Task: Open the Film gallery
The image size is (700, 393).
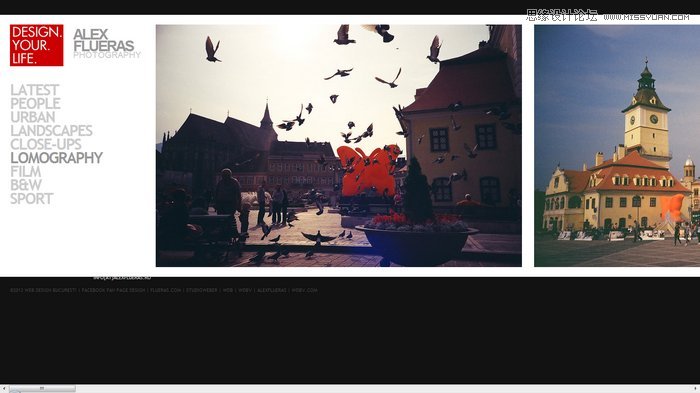Action: 25,171
